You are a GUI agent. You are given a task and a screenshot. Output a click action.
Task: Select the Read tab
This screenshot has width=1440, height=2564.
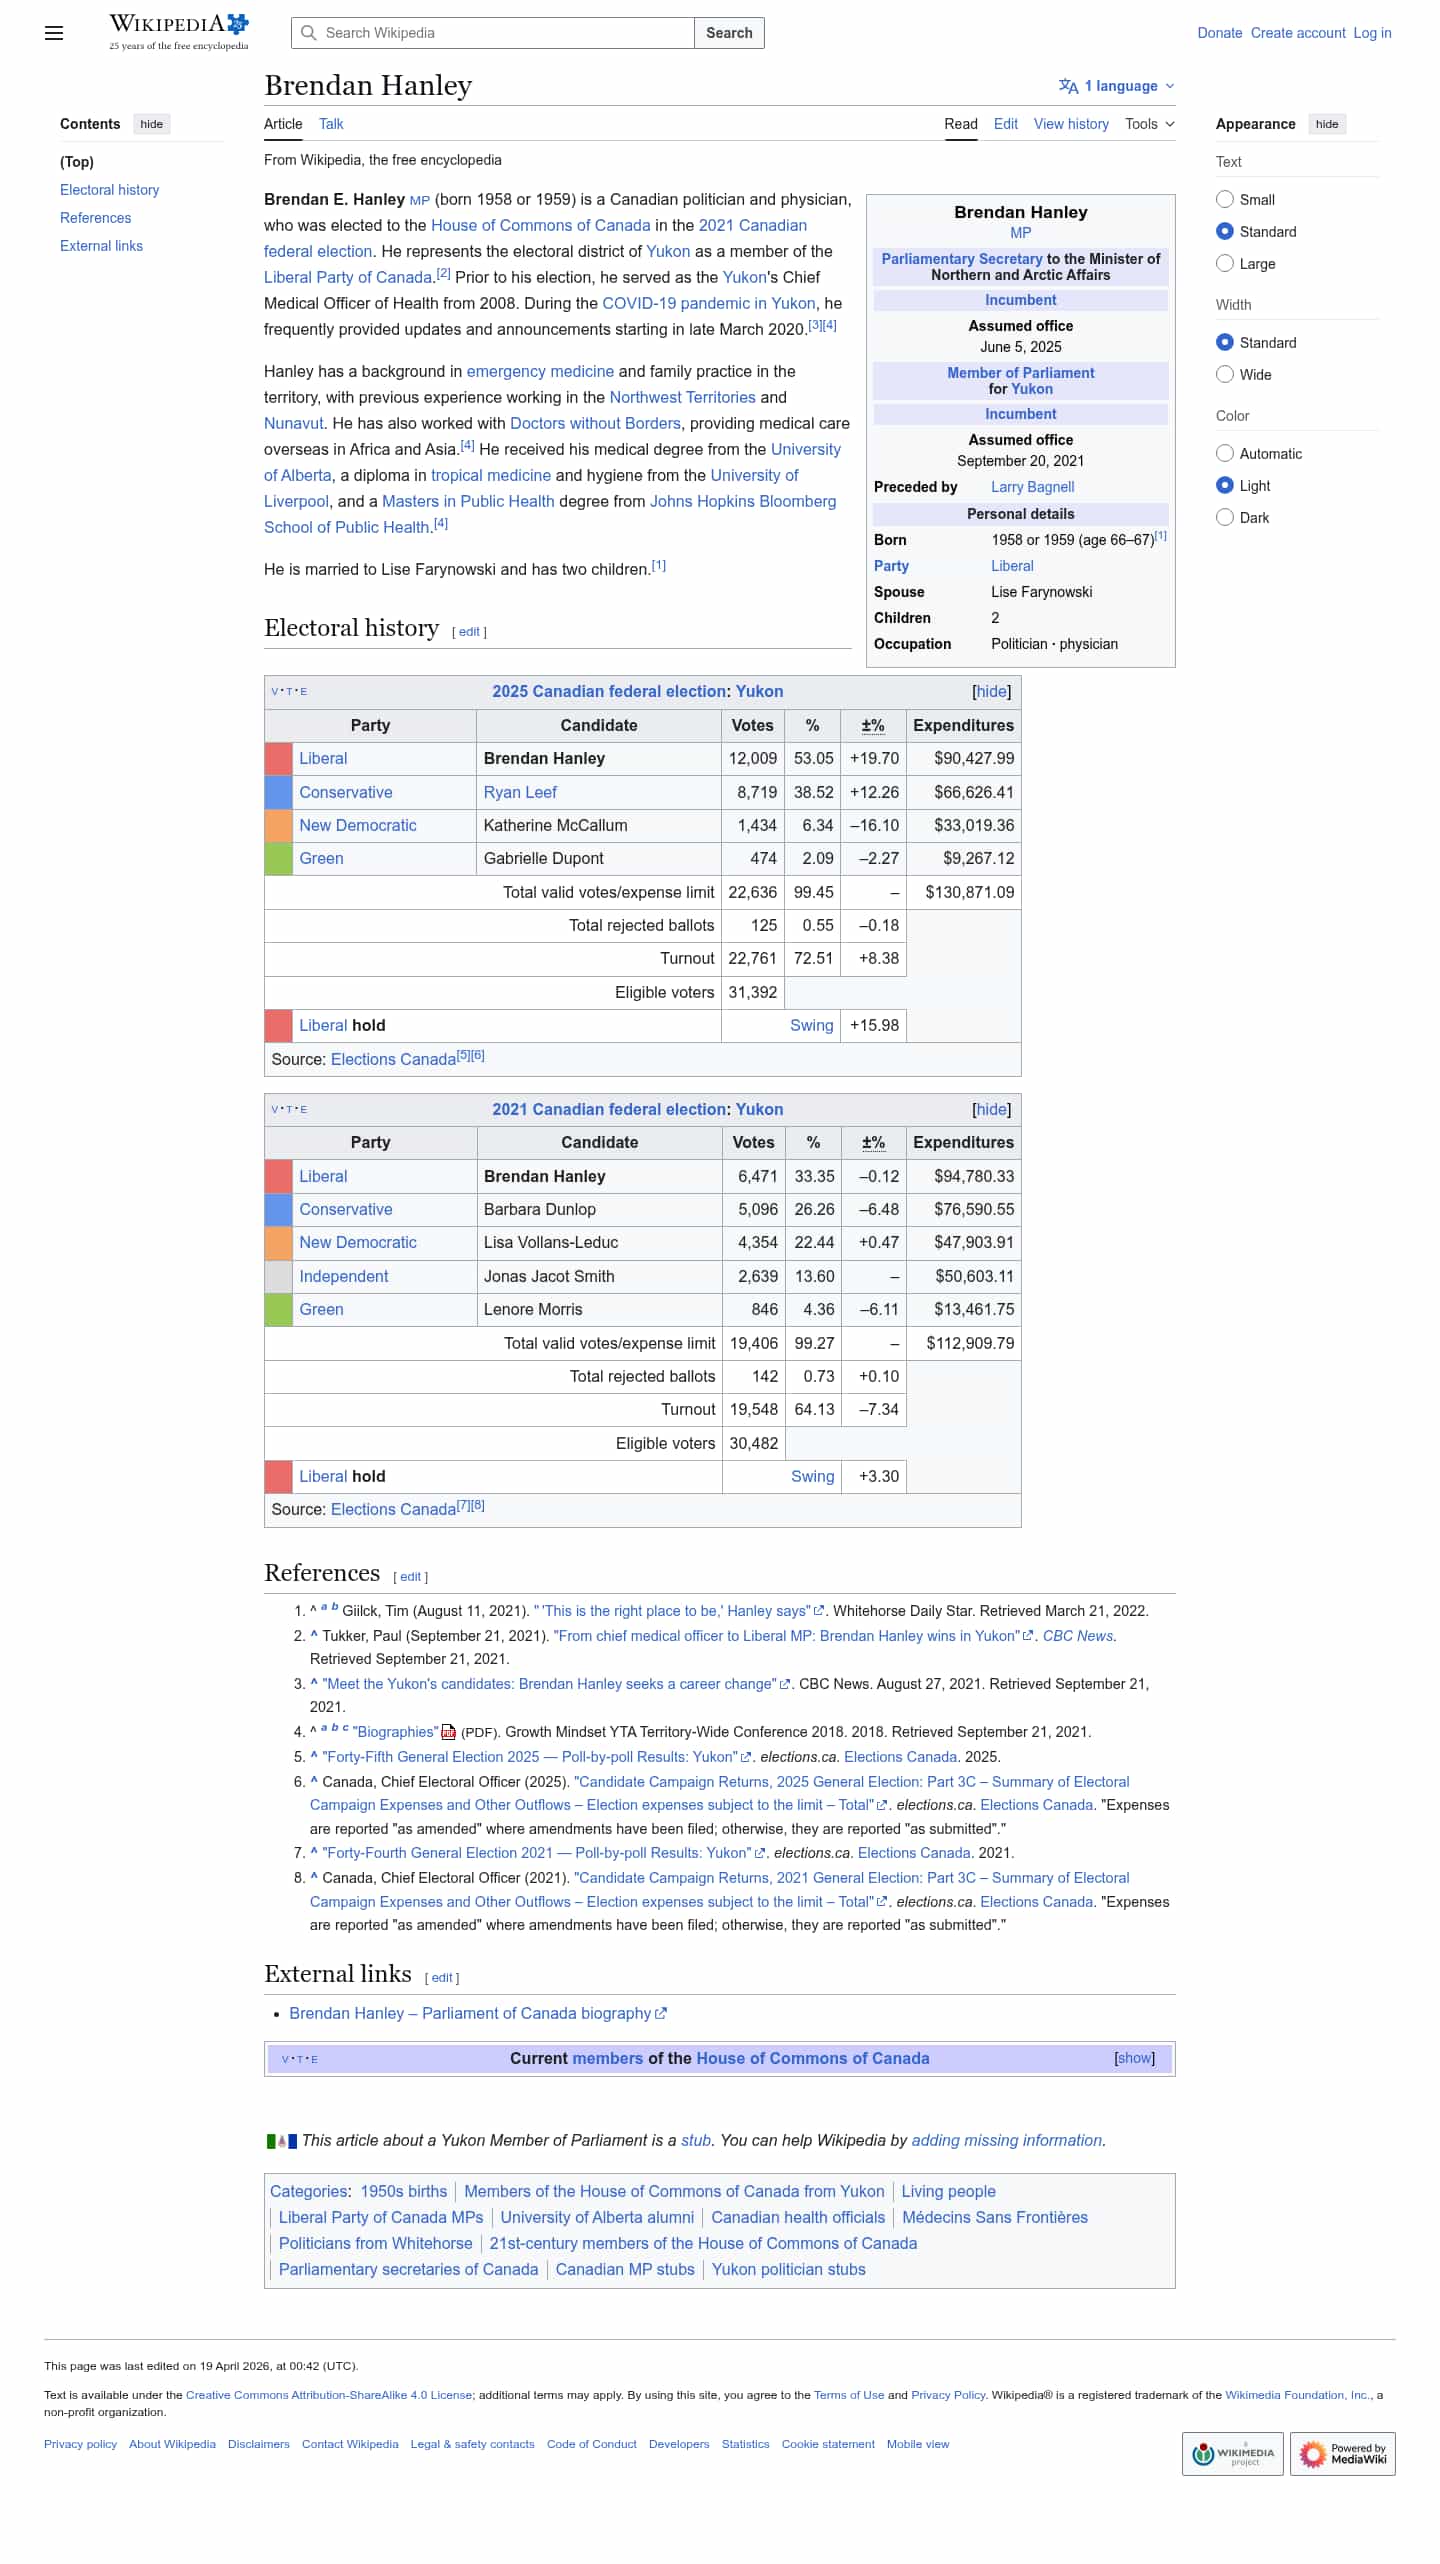pyautogui.click(x=961, y=124)
